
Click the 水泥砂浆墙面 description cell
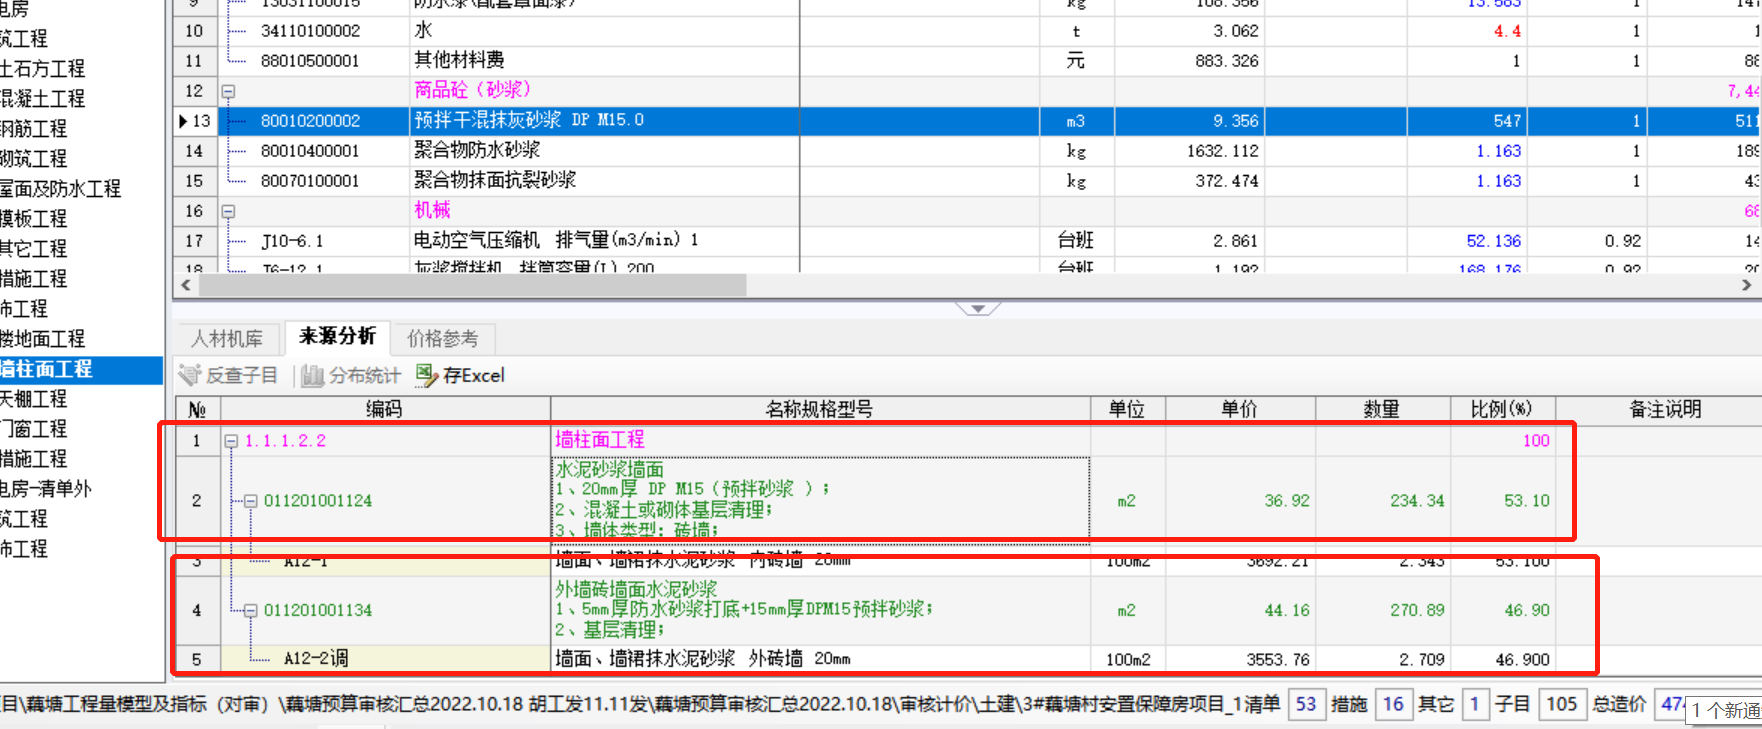click(x=820, y=500)
